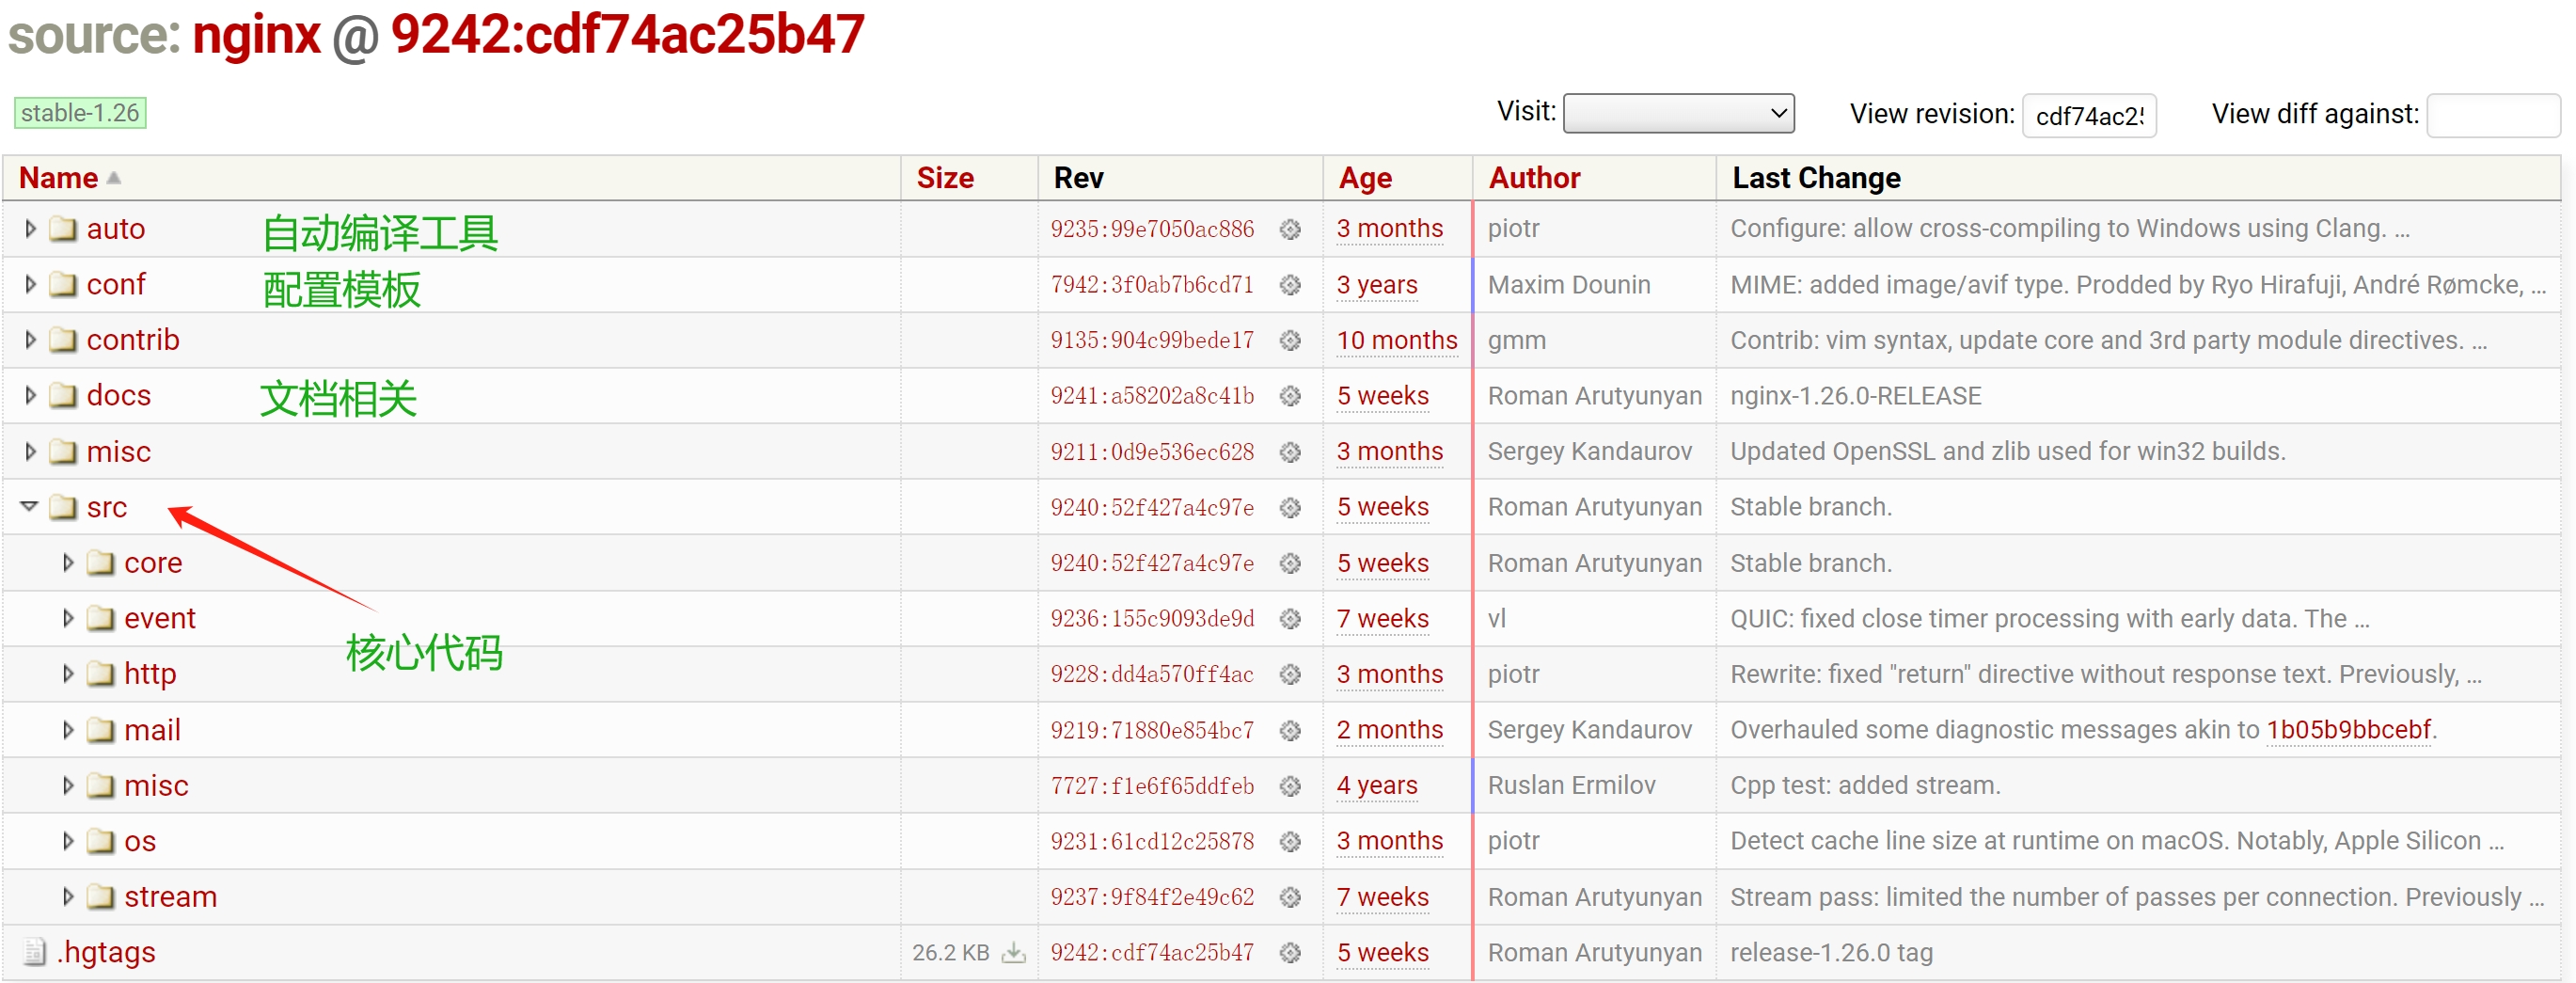Open revision link 9135:904c99bede17
The height and width of the screenshot is (983, 2576).
pyautogui.click(x=1152, y=341)
